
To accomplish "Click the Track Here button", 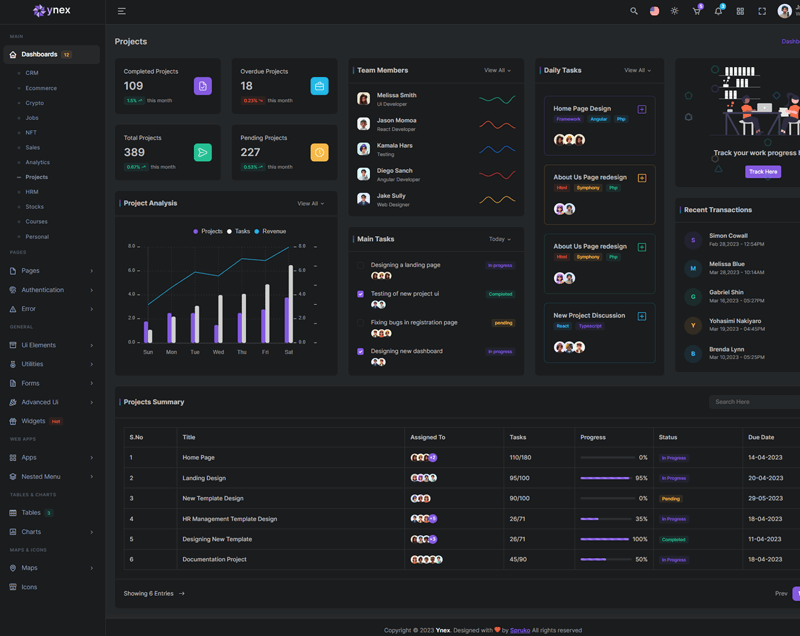I will [x=762, y=172].
